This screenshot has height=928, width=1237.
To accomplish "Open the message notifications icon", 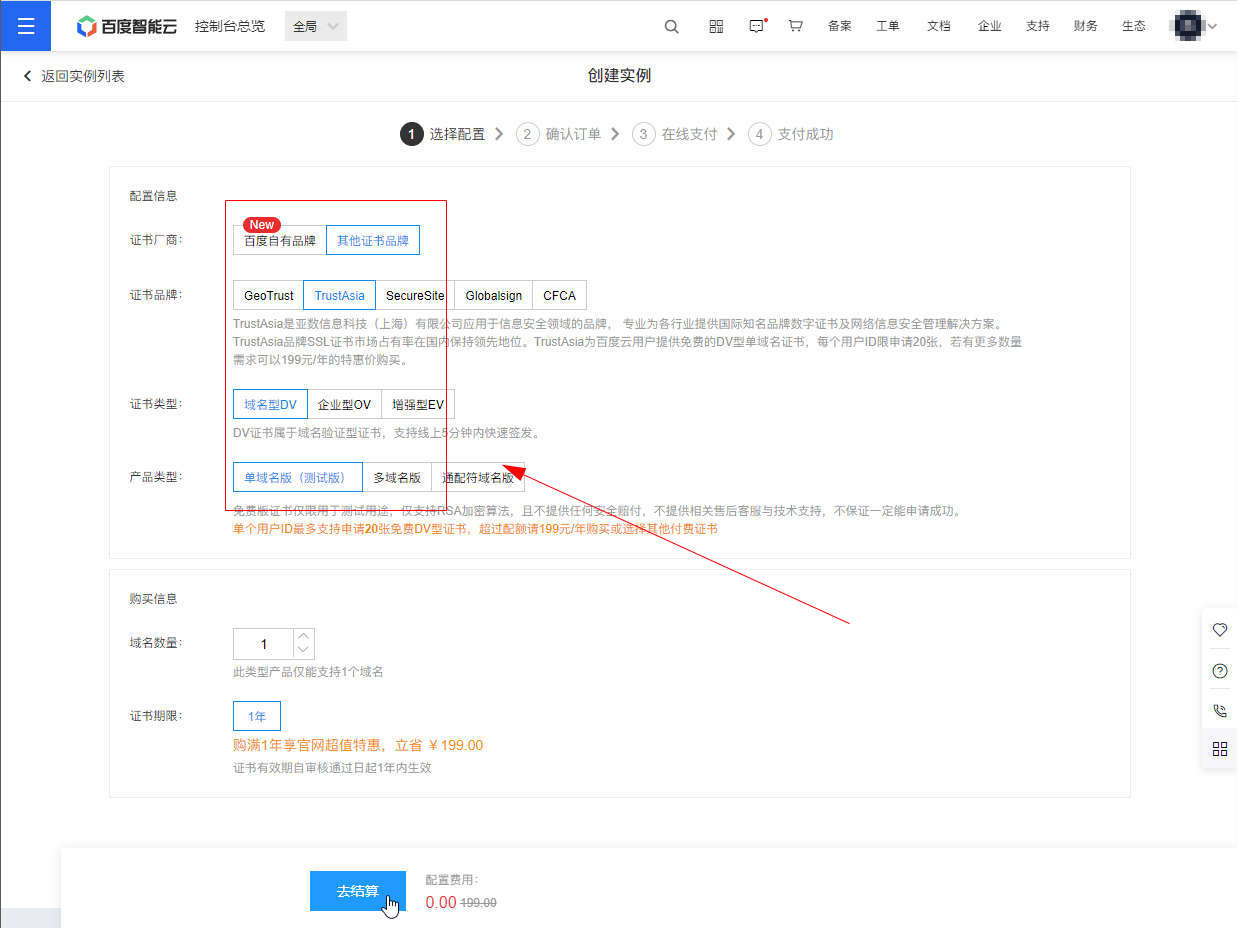I will 757,26.
